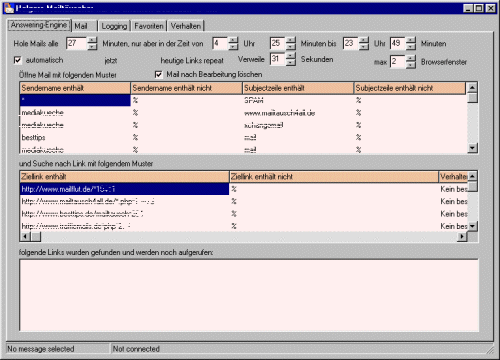Click the start hour field showing 4
Image resolution: width=500 pixels, height=360 pixels.
[x=220, y=43]
